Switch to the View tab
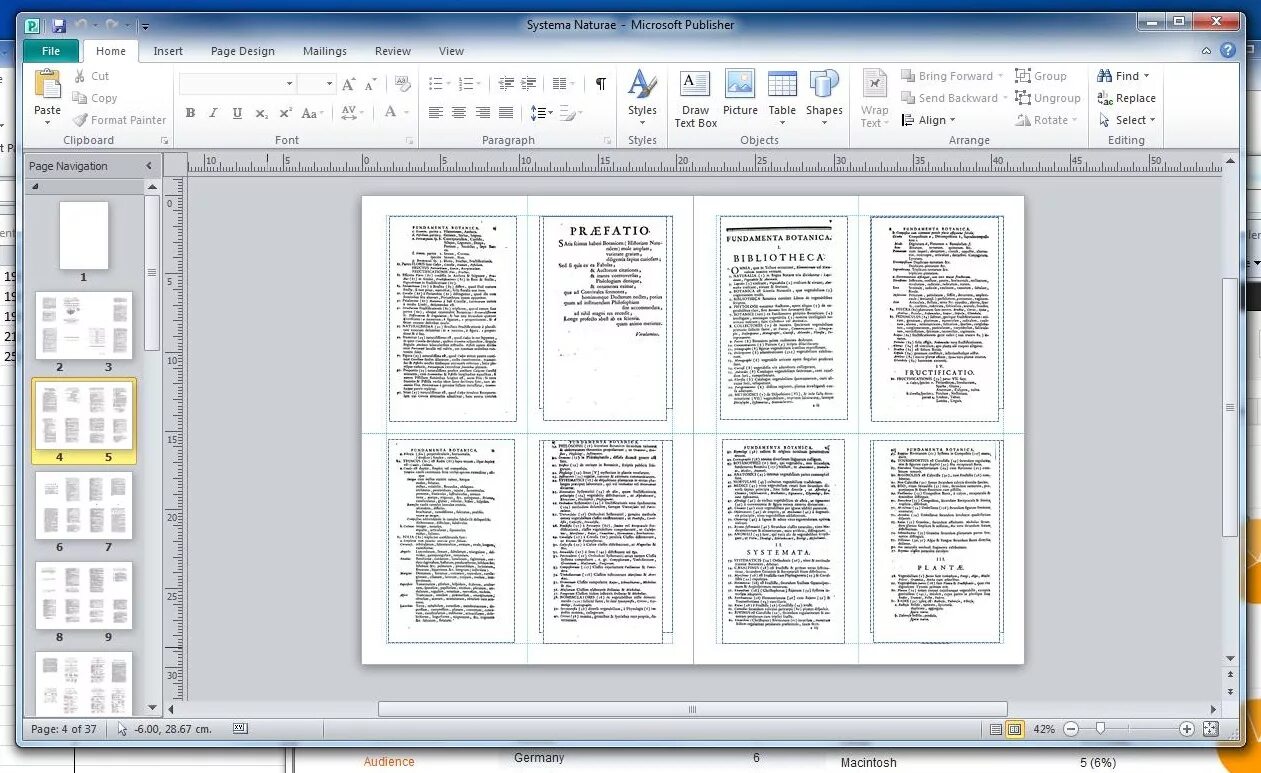 coord(452,51)
